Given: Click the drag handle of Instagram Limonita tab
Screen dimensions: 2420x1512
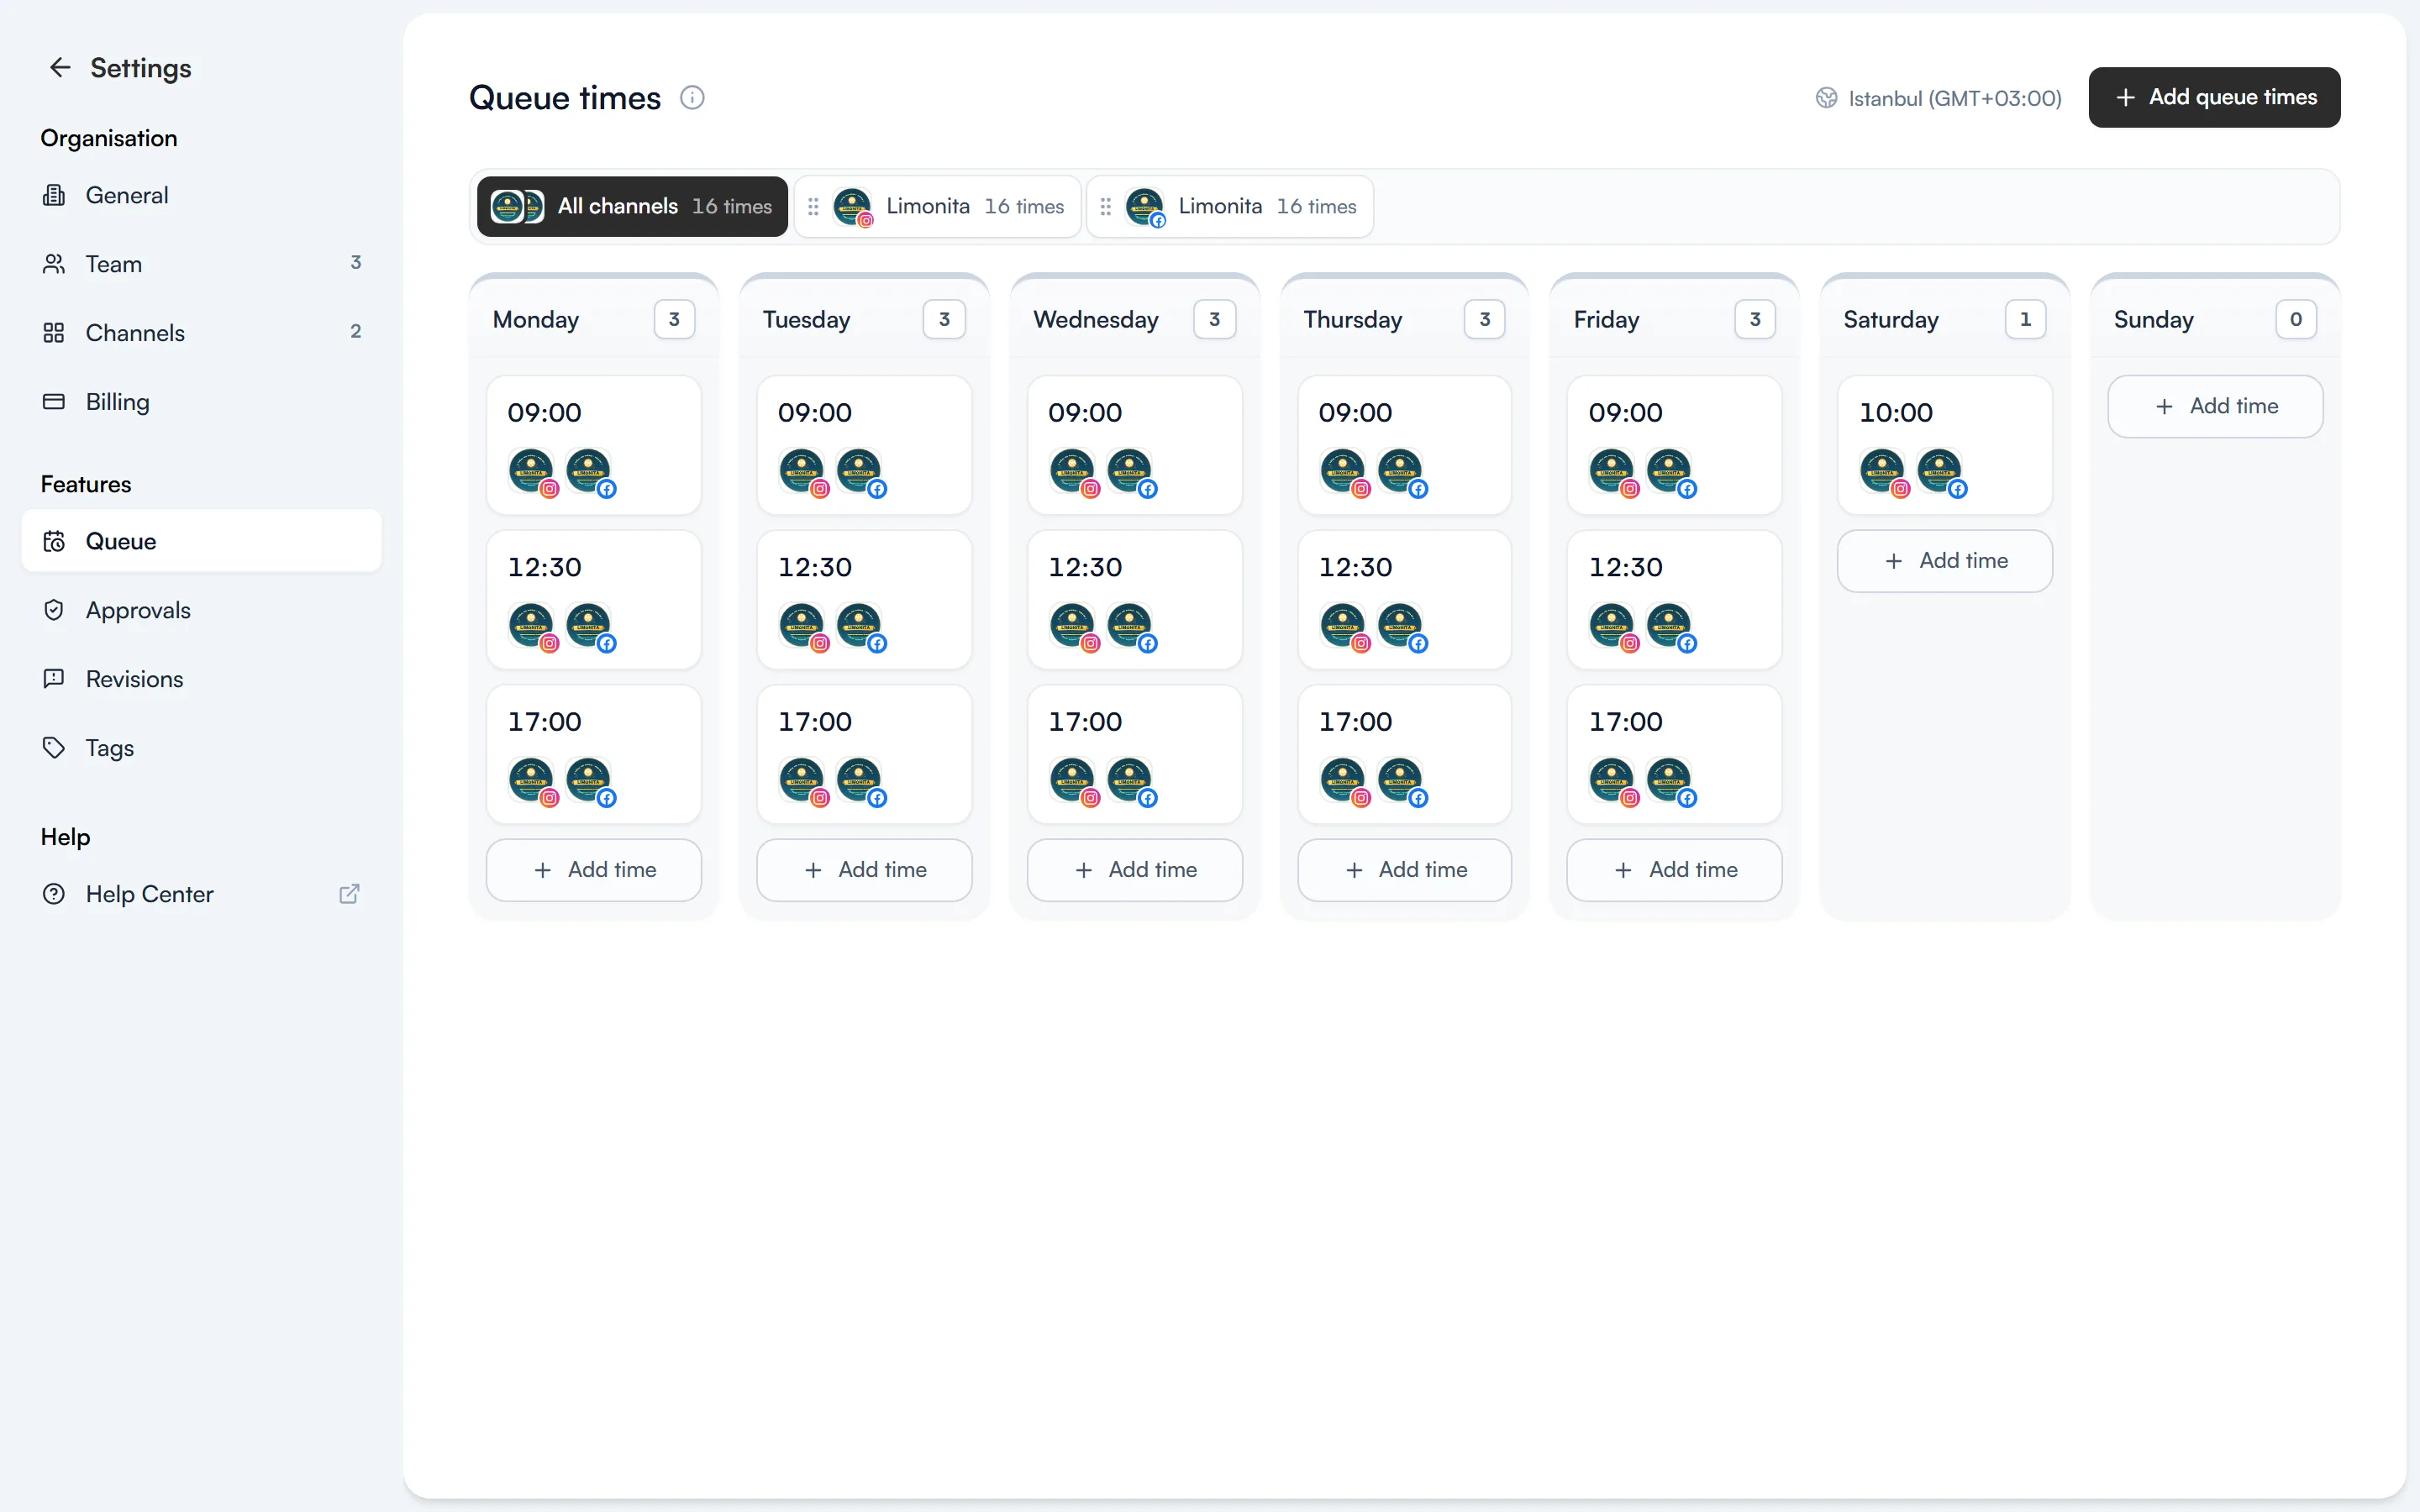Looking at the screenshot, I should [x=813, y=207].
